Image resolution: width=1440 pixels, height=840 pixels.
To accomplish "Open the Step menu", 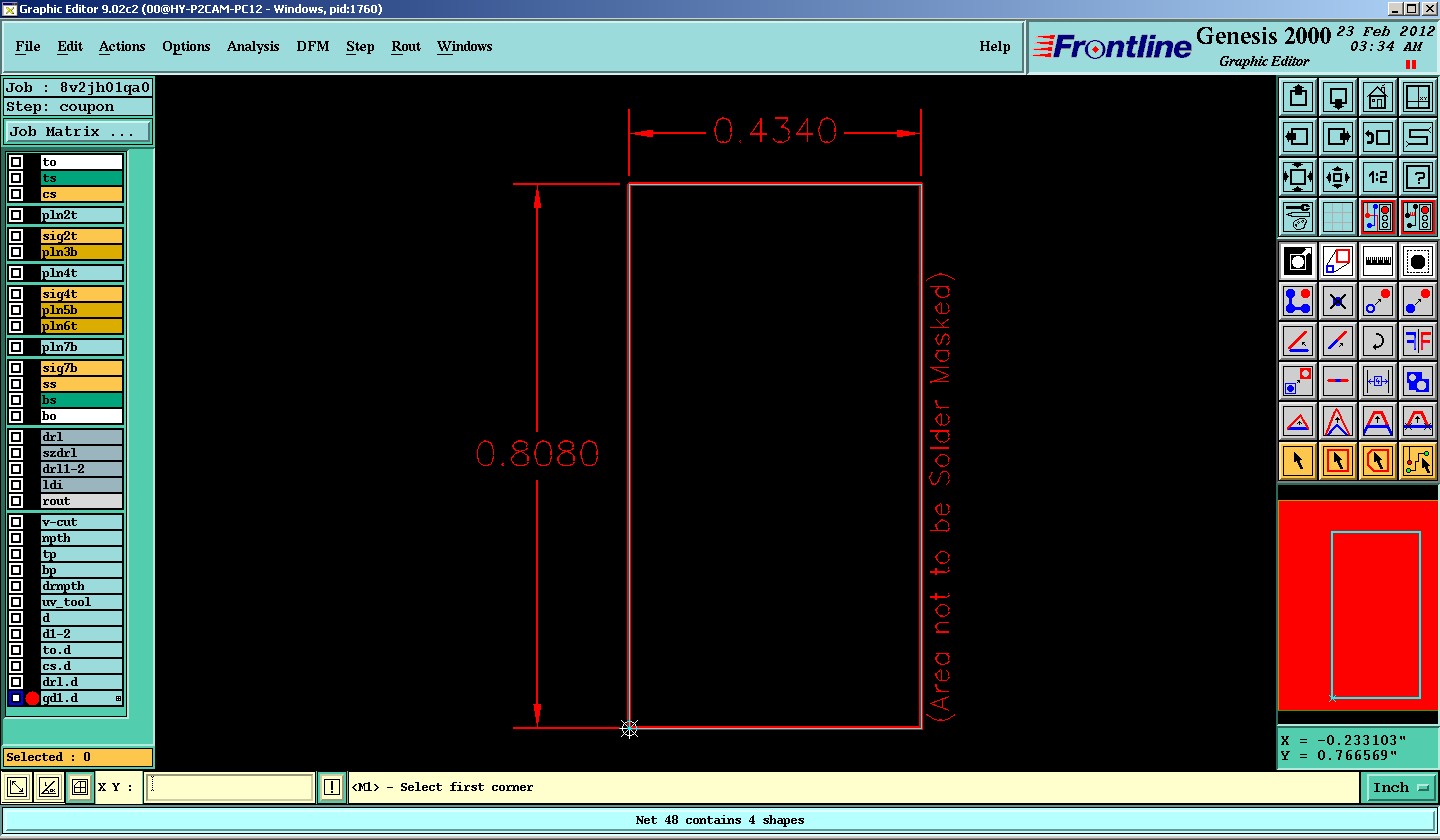I will (360, 46).
